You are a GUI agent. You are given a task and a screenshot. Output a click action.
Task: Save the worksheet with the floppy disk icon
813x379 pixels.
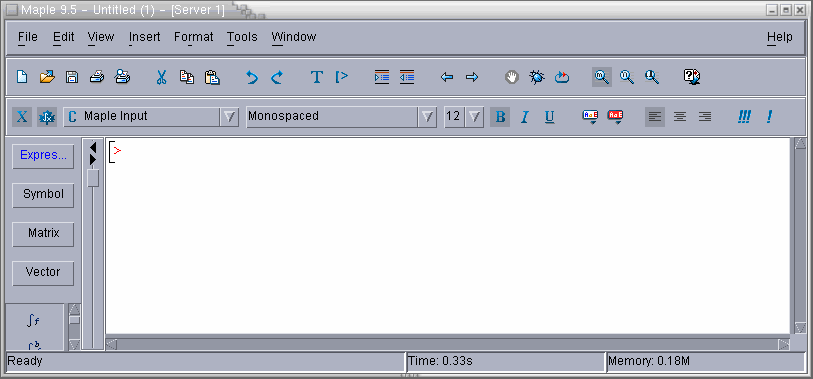point(72,77)
